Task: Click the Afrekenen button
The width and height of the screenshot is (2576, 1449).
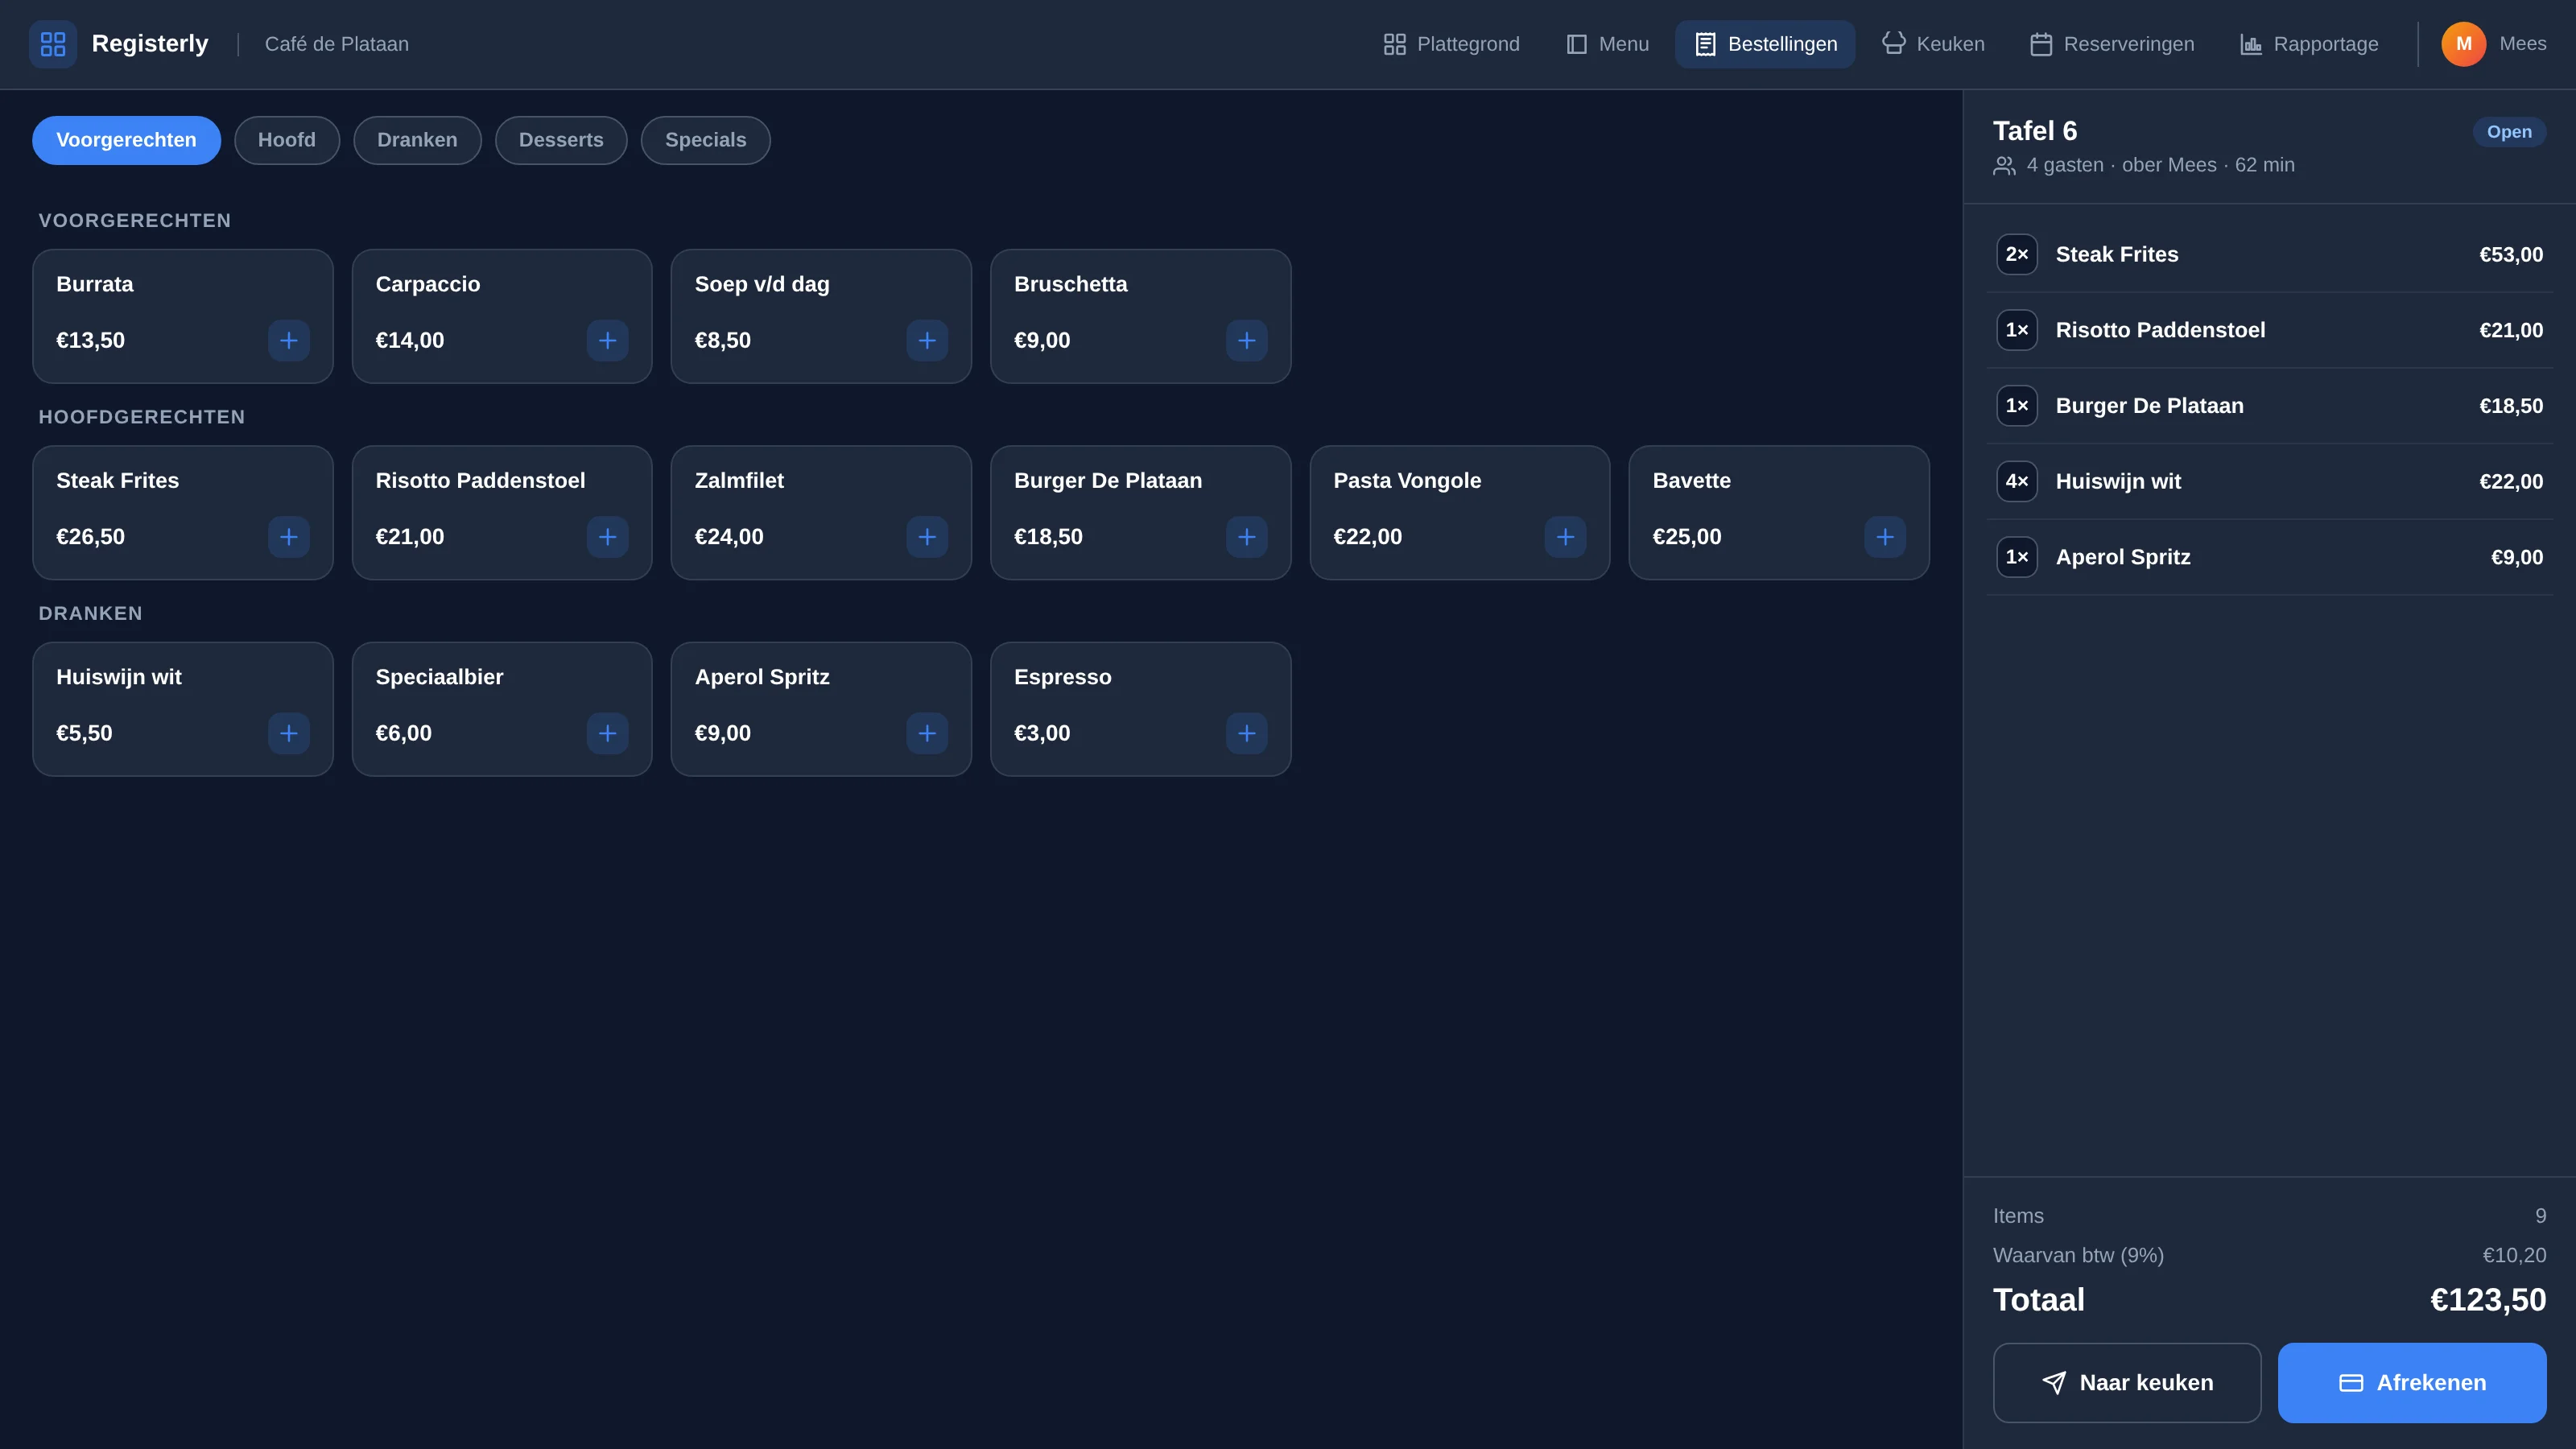Action: 2411,1382
